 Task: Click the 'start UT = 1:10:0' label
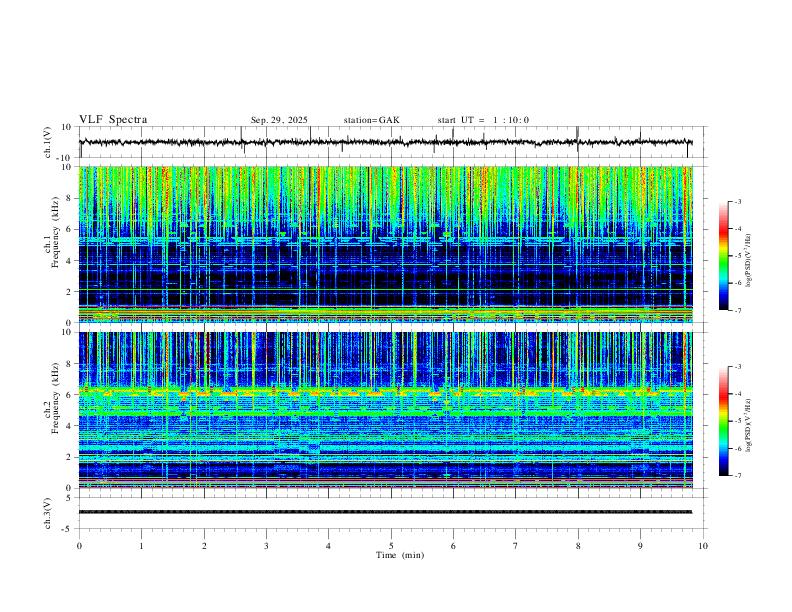pos(483,120)
